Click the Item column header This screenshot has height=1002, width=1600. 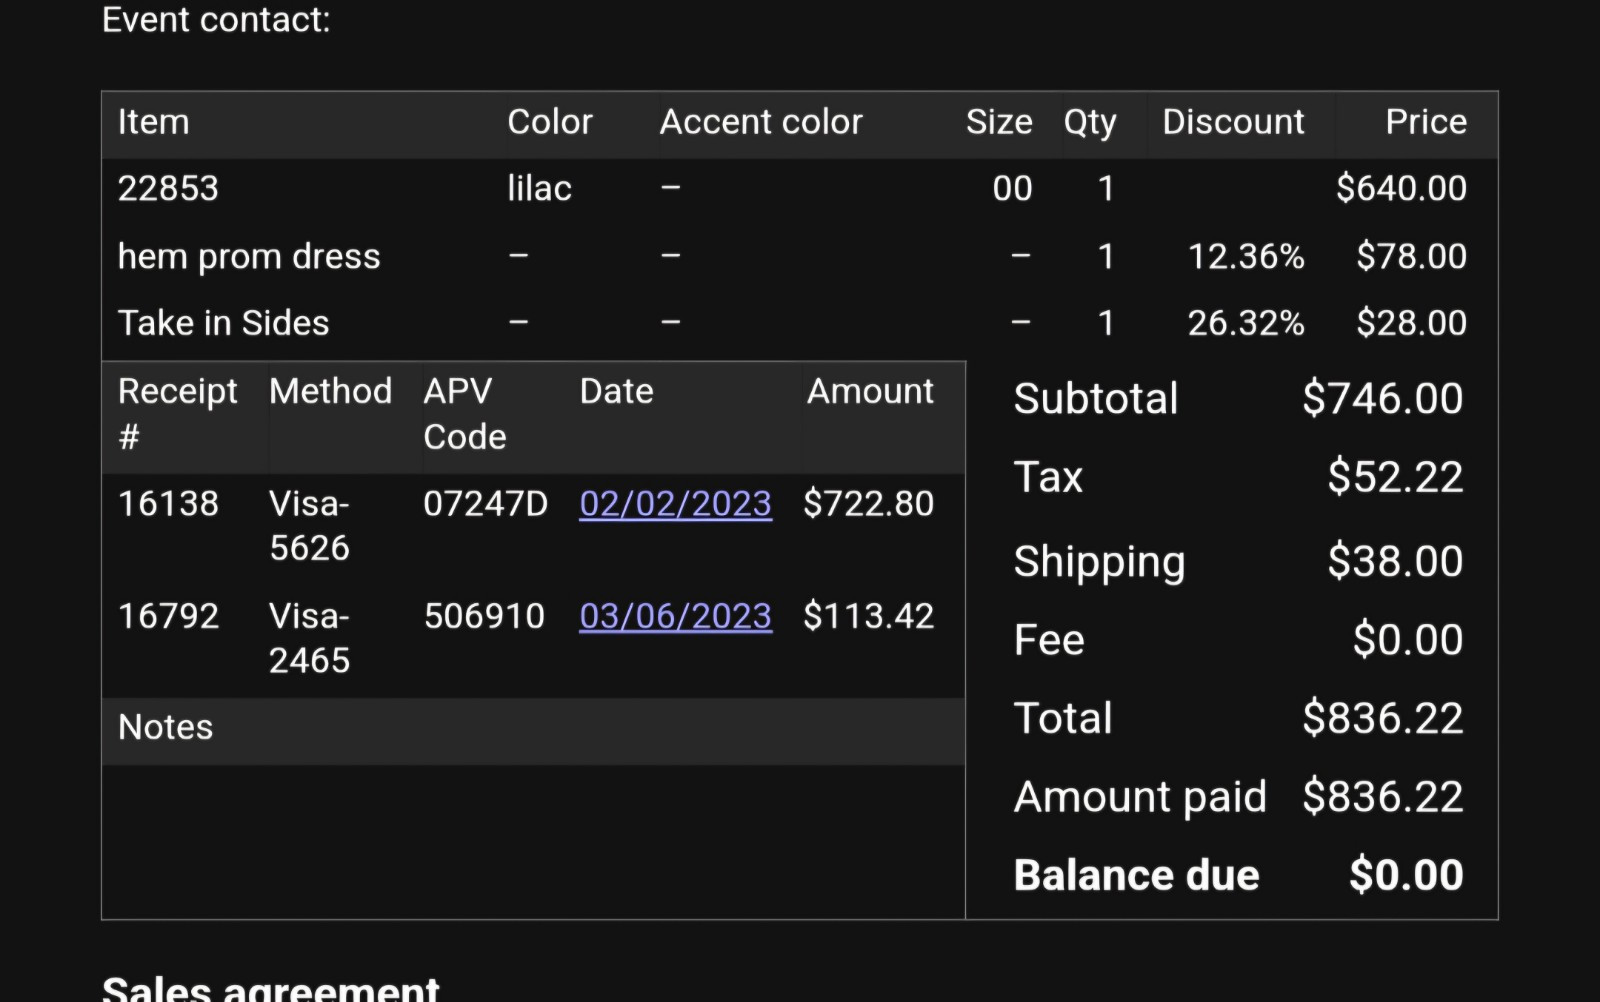pyautogui.click(x=154, y=122)
